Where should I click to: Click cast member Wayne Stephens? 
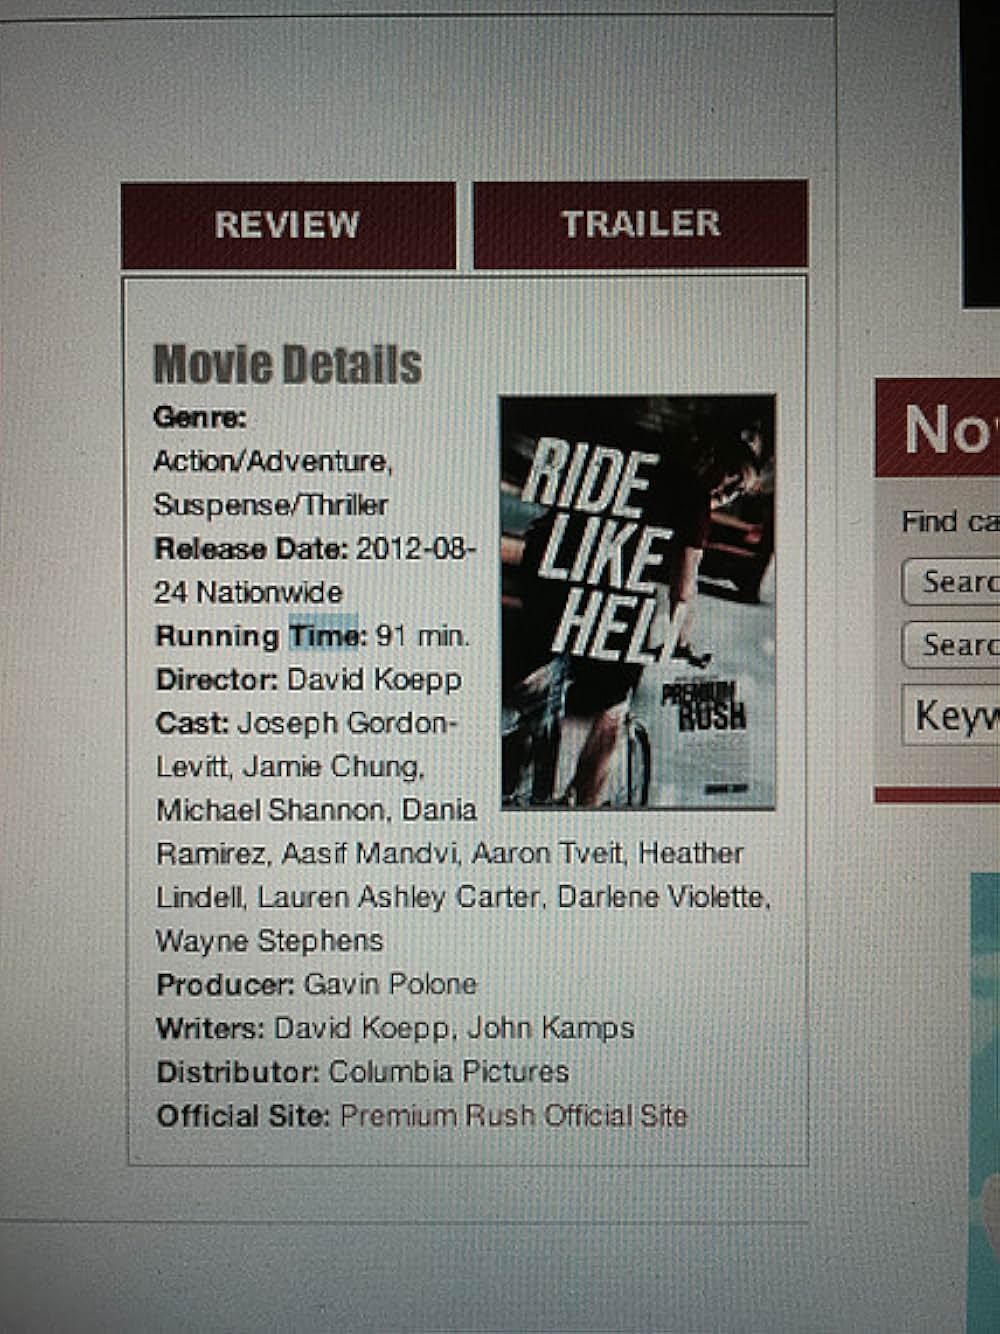tap(269, 941)
